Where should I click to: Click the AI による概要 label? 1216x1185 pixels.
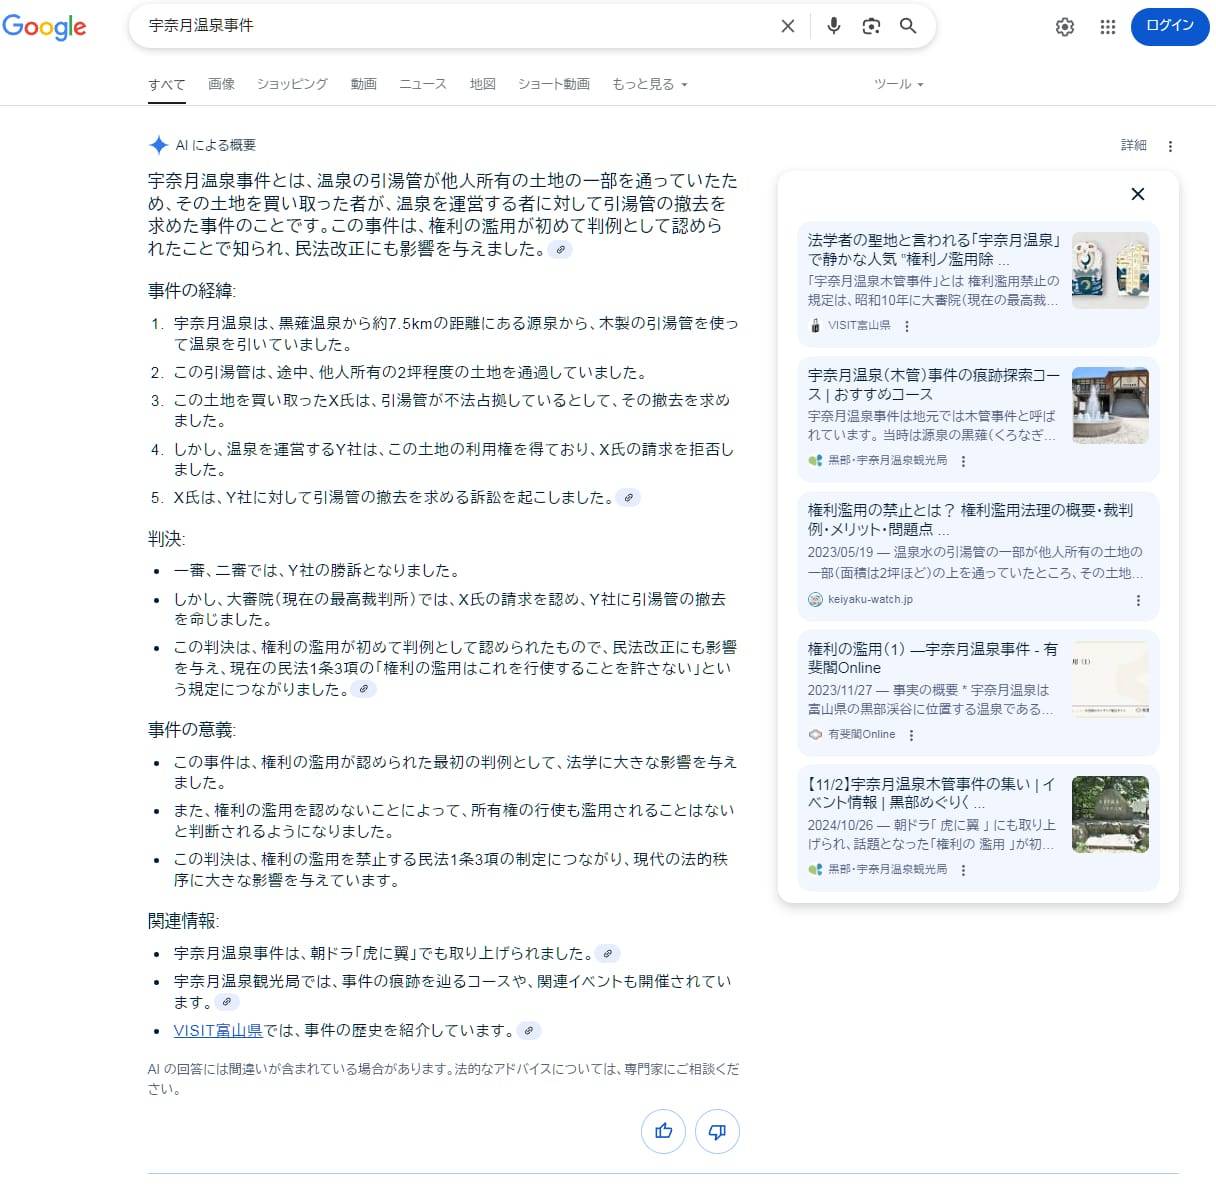click(215, 145)
